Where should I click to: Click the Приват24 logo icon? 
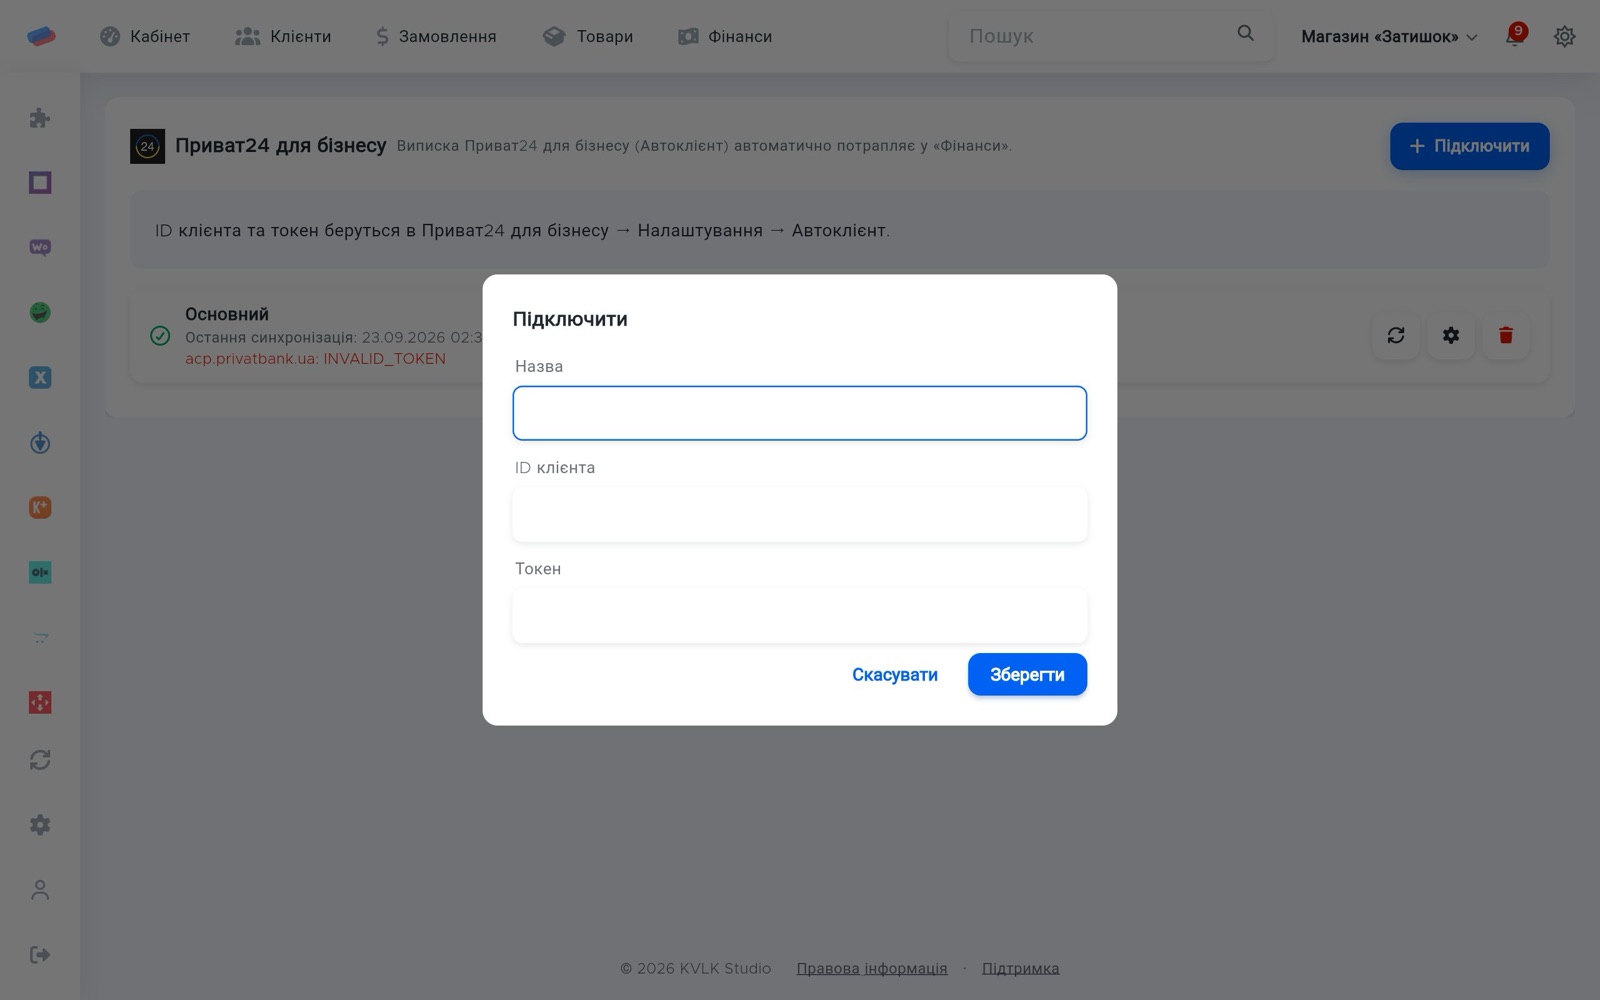[147, 146]
